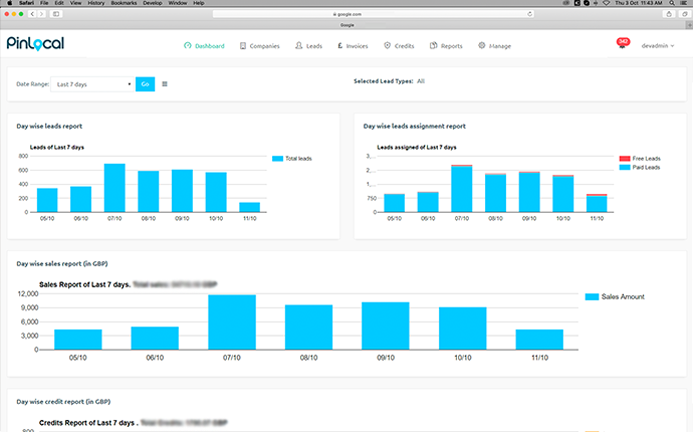Click the Manage gear icon

click(483, 46)
